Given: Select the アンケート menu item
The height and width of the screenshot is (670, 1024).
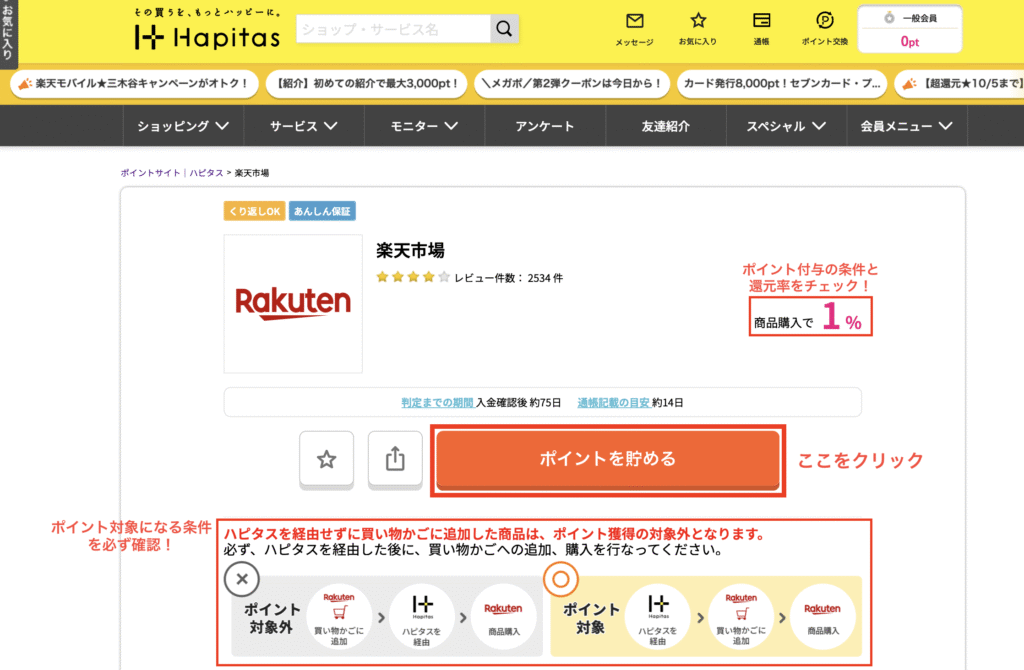Looking at the screenshot, I should (545, 126).
